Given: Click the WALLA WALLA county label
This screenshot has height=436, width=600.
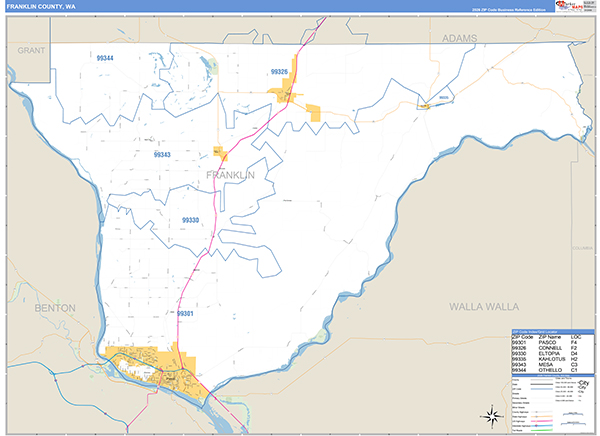Looking at the screenshot, I should point(484,307).
